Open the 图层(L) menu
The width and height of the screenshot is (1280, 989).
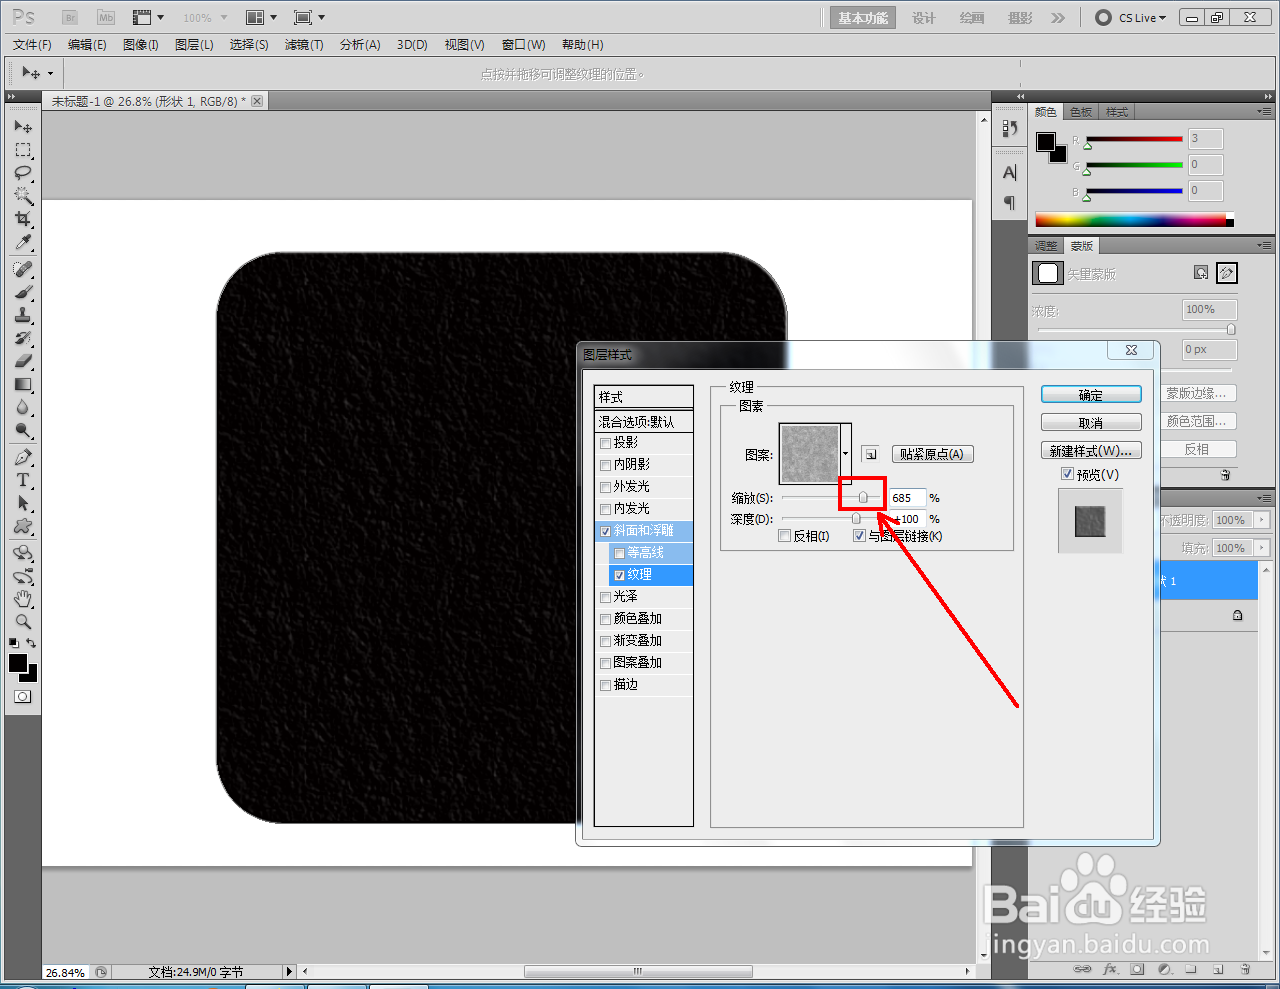[x=194, y=45]
